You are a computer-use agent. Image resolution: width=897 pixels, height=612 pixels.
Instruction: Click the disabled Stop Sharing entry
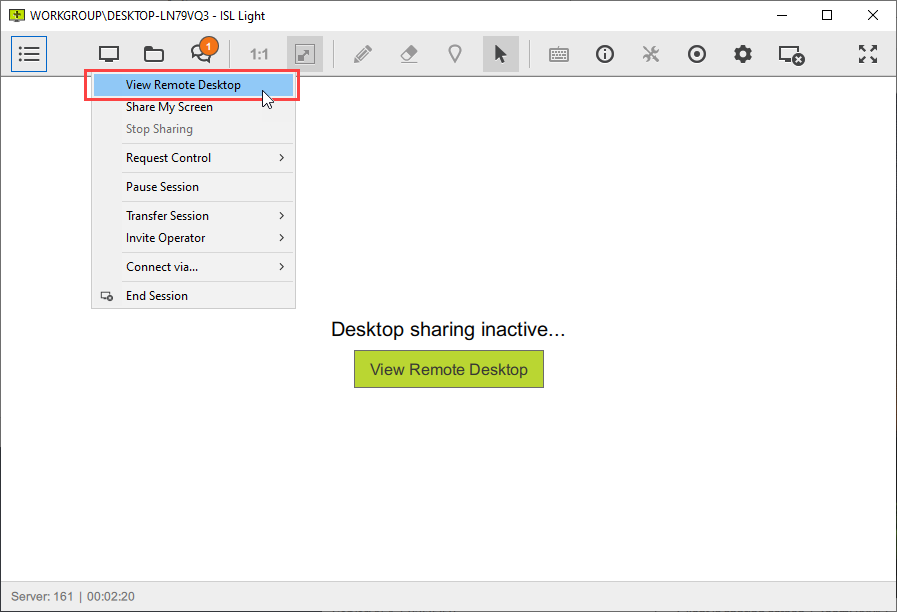[193, 129]
